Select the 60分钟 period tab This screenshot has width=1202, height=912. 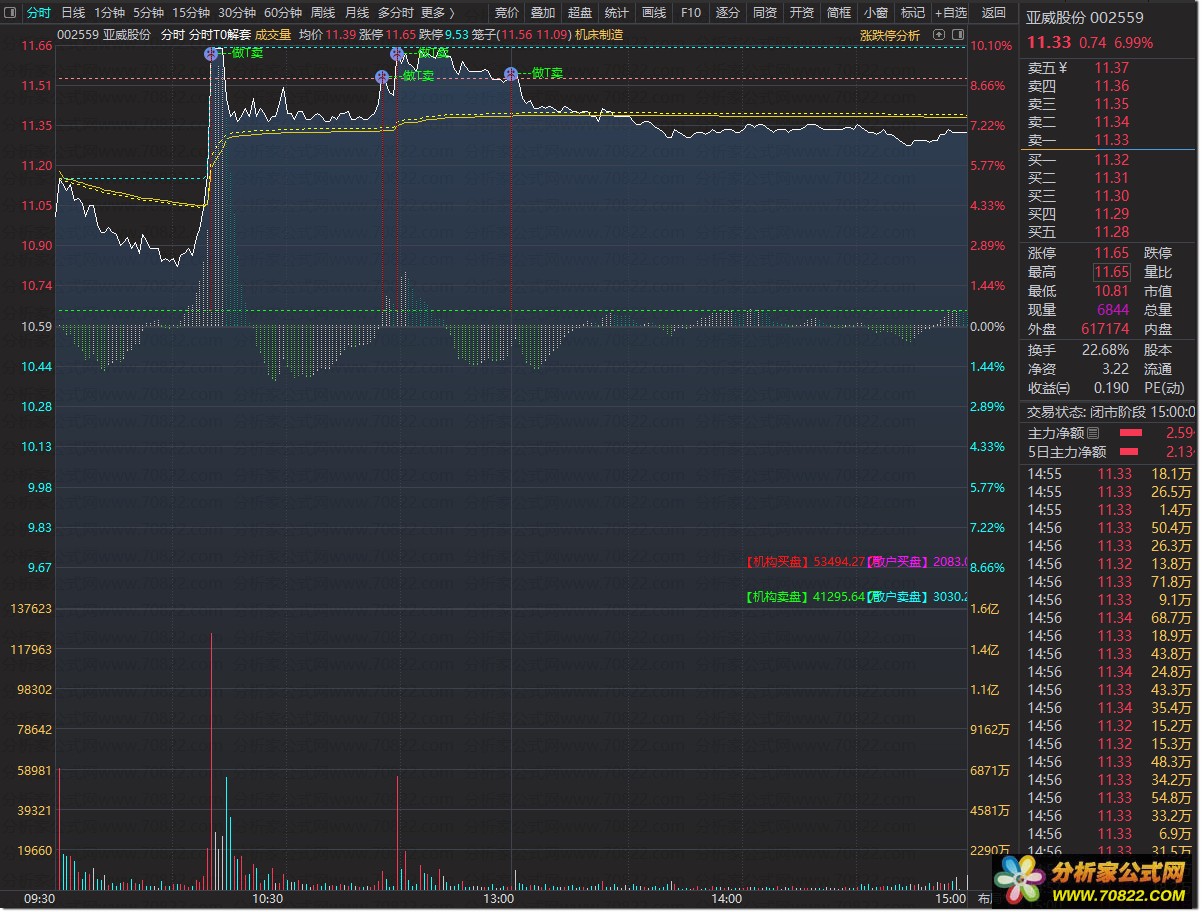[282, 13]
